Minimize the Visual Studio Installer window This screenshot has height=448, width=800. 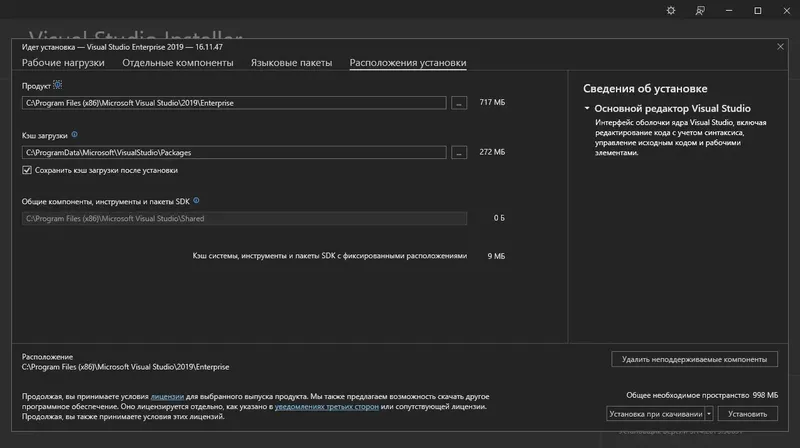729,11
